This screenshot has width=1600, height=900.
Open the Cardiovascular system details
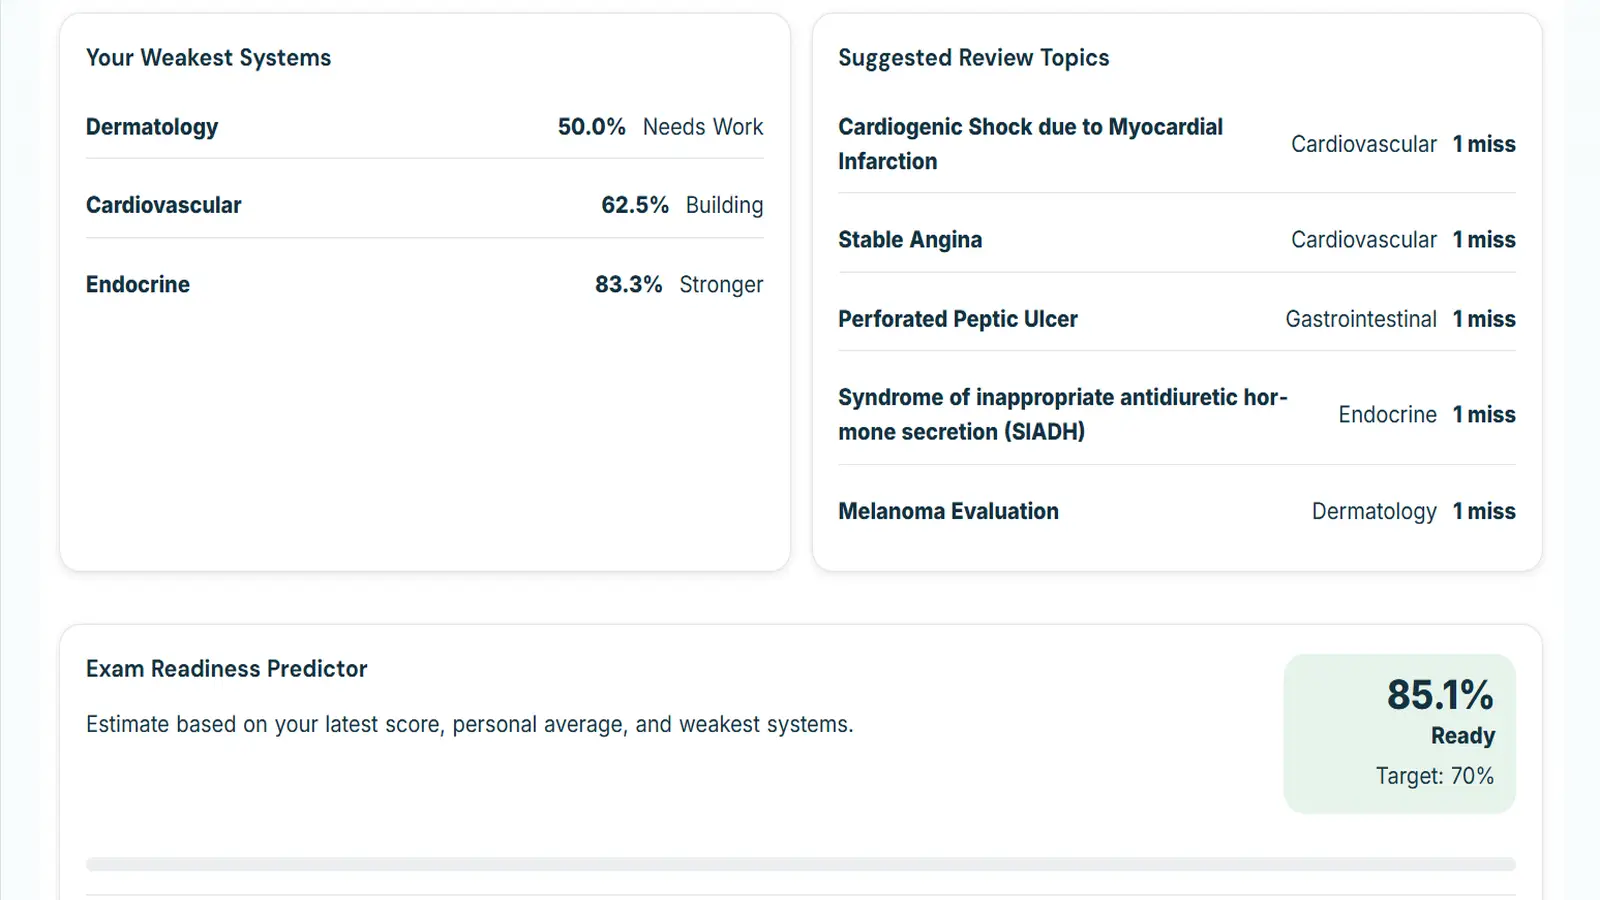click(163, 204)
